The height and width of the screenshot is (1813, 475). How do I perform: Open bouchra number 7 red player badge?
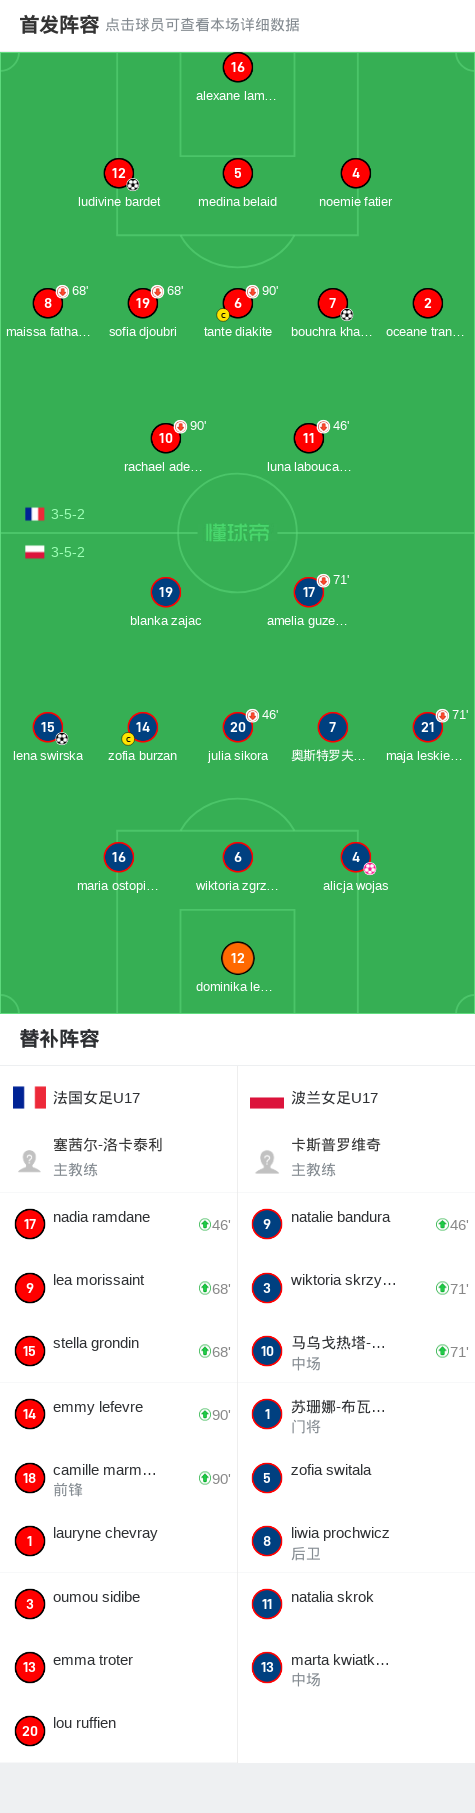pyautogui.click(x=333, y=303)
